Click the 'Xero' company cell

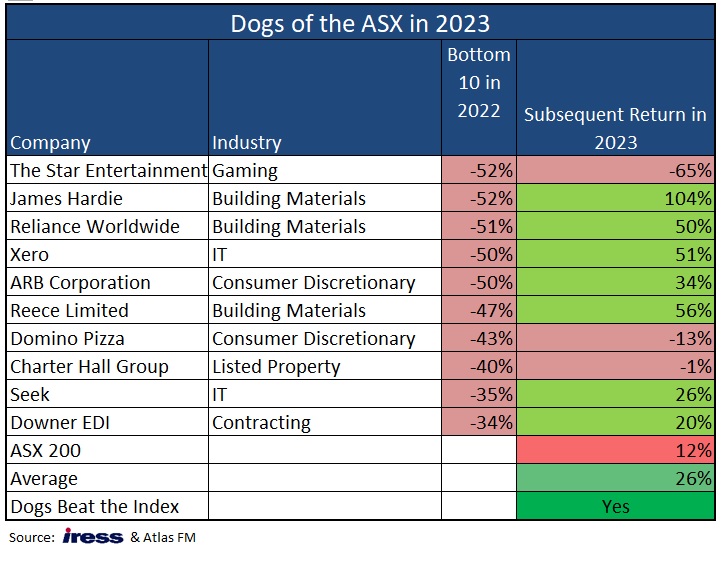tap(31, 255)
